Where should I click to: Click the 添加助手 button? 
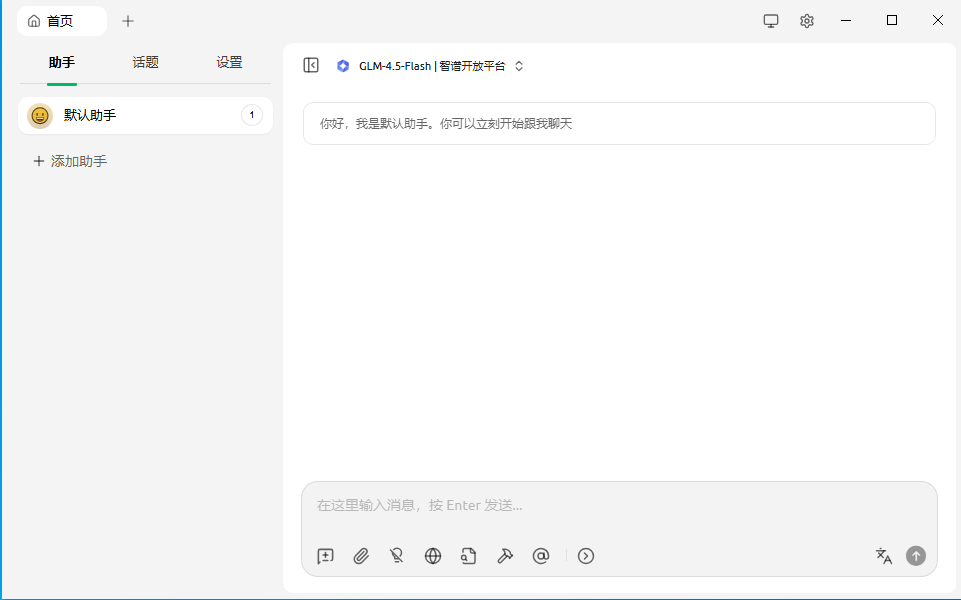(x=69, y=160)
